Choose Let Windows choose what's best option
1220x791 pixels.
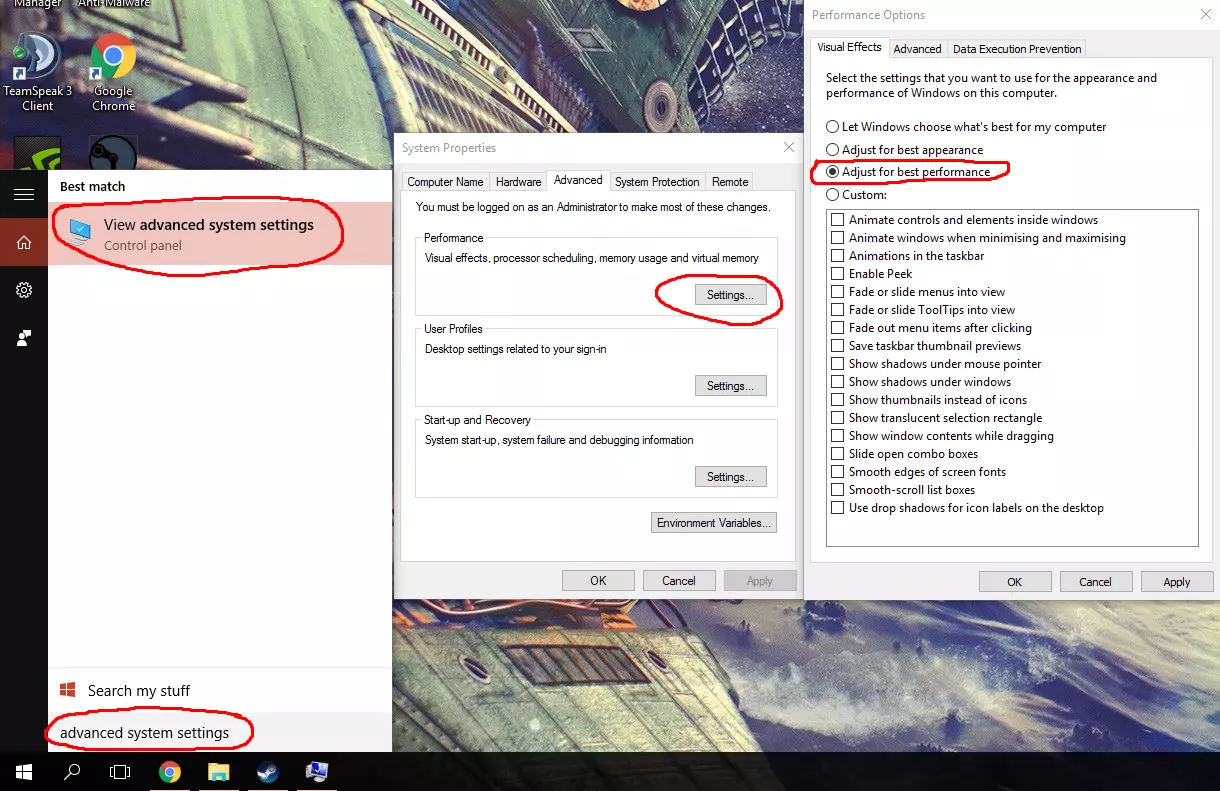tap(965, 127)
